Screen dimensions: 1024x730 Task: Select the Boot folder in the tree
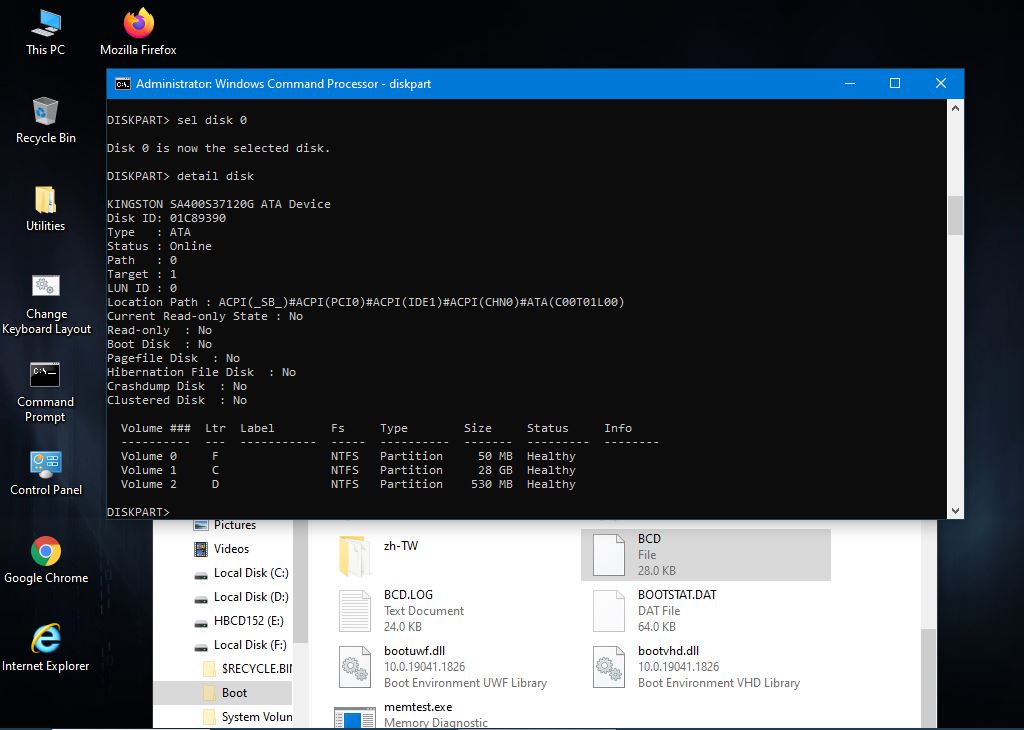pos(234,693)
